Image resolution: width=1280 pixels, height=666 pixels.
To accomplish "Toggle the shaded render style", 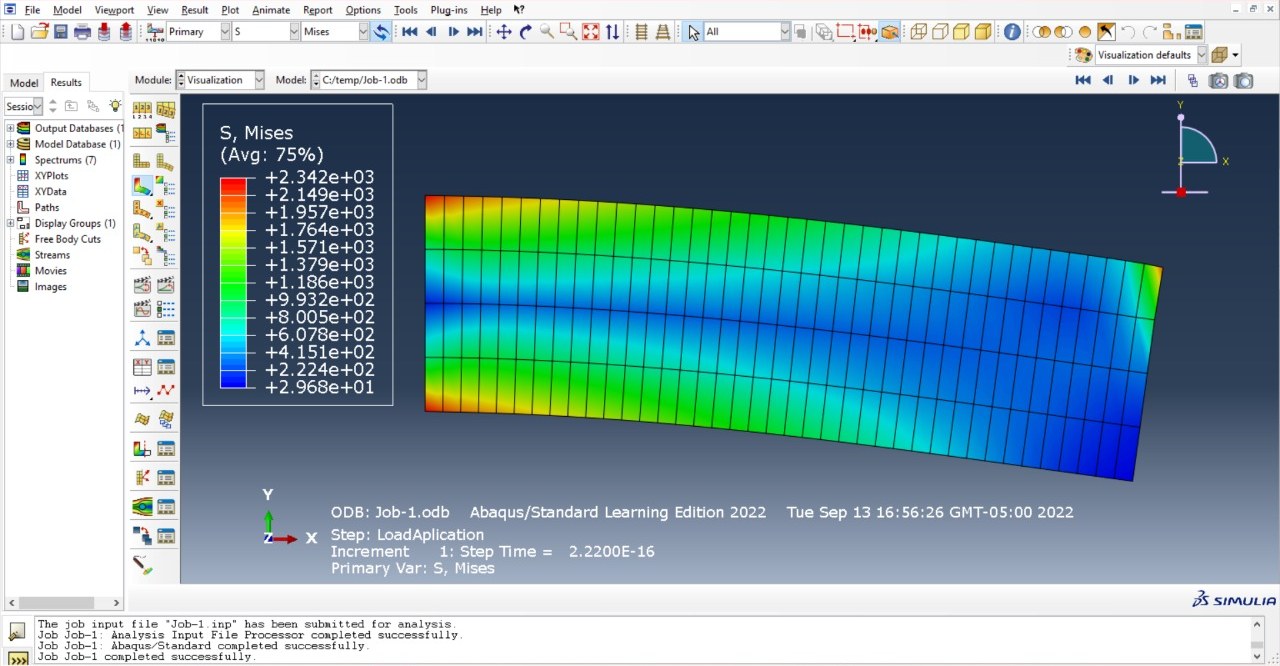I will coord(983,32).
